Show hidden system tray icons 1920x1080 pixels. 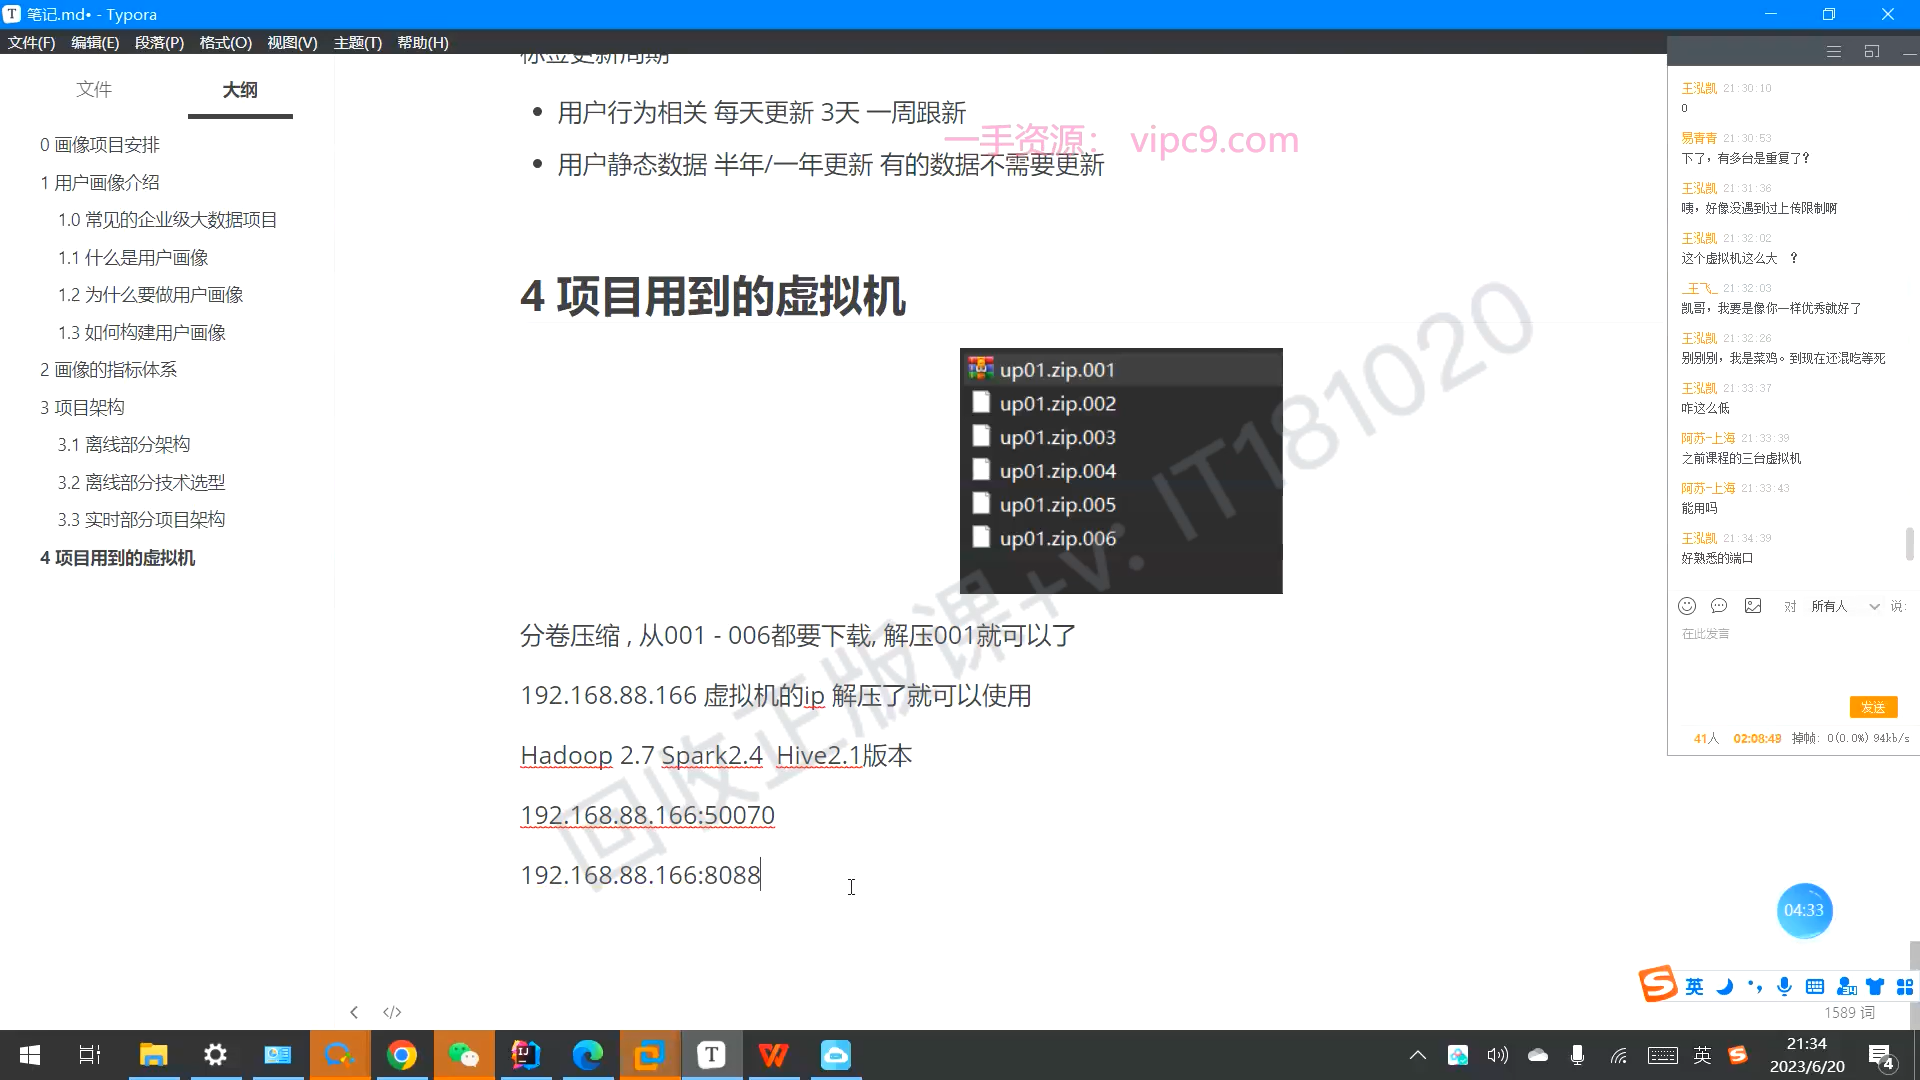pos(1417,1055)
